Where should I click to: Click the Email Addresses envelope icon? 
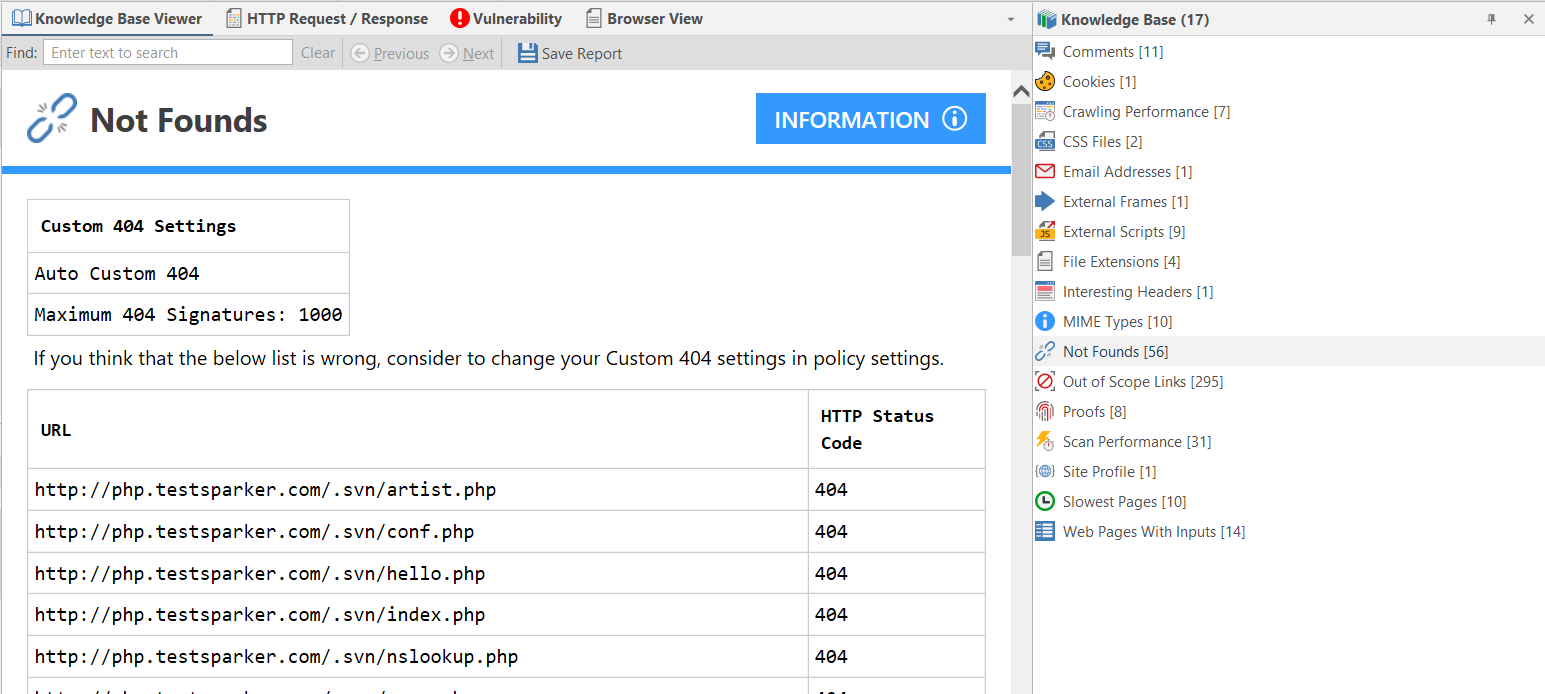coord(1045,171)
